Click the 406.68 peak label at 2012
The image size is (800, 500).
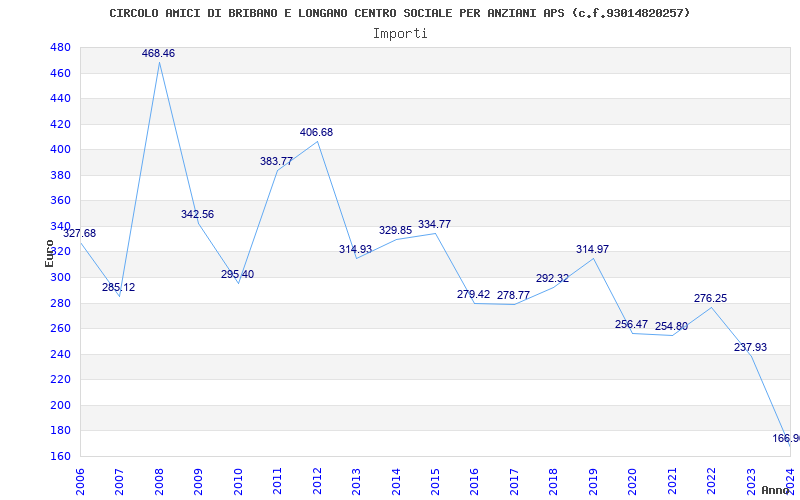tap(316, 132)
